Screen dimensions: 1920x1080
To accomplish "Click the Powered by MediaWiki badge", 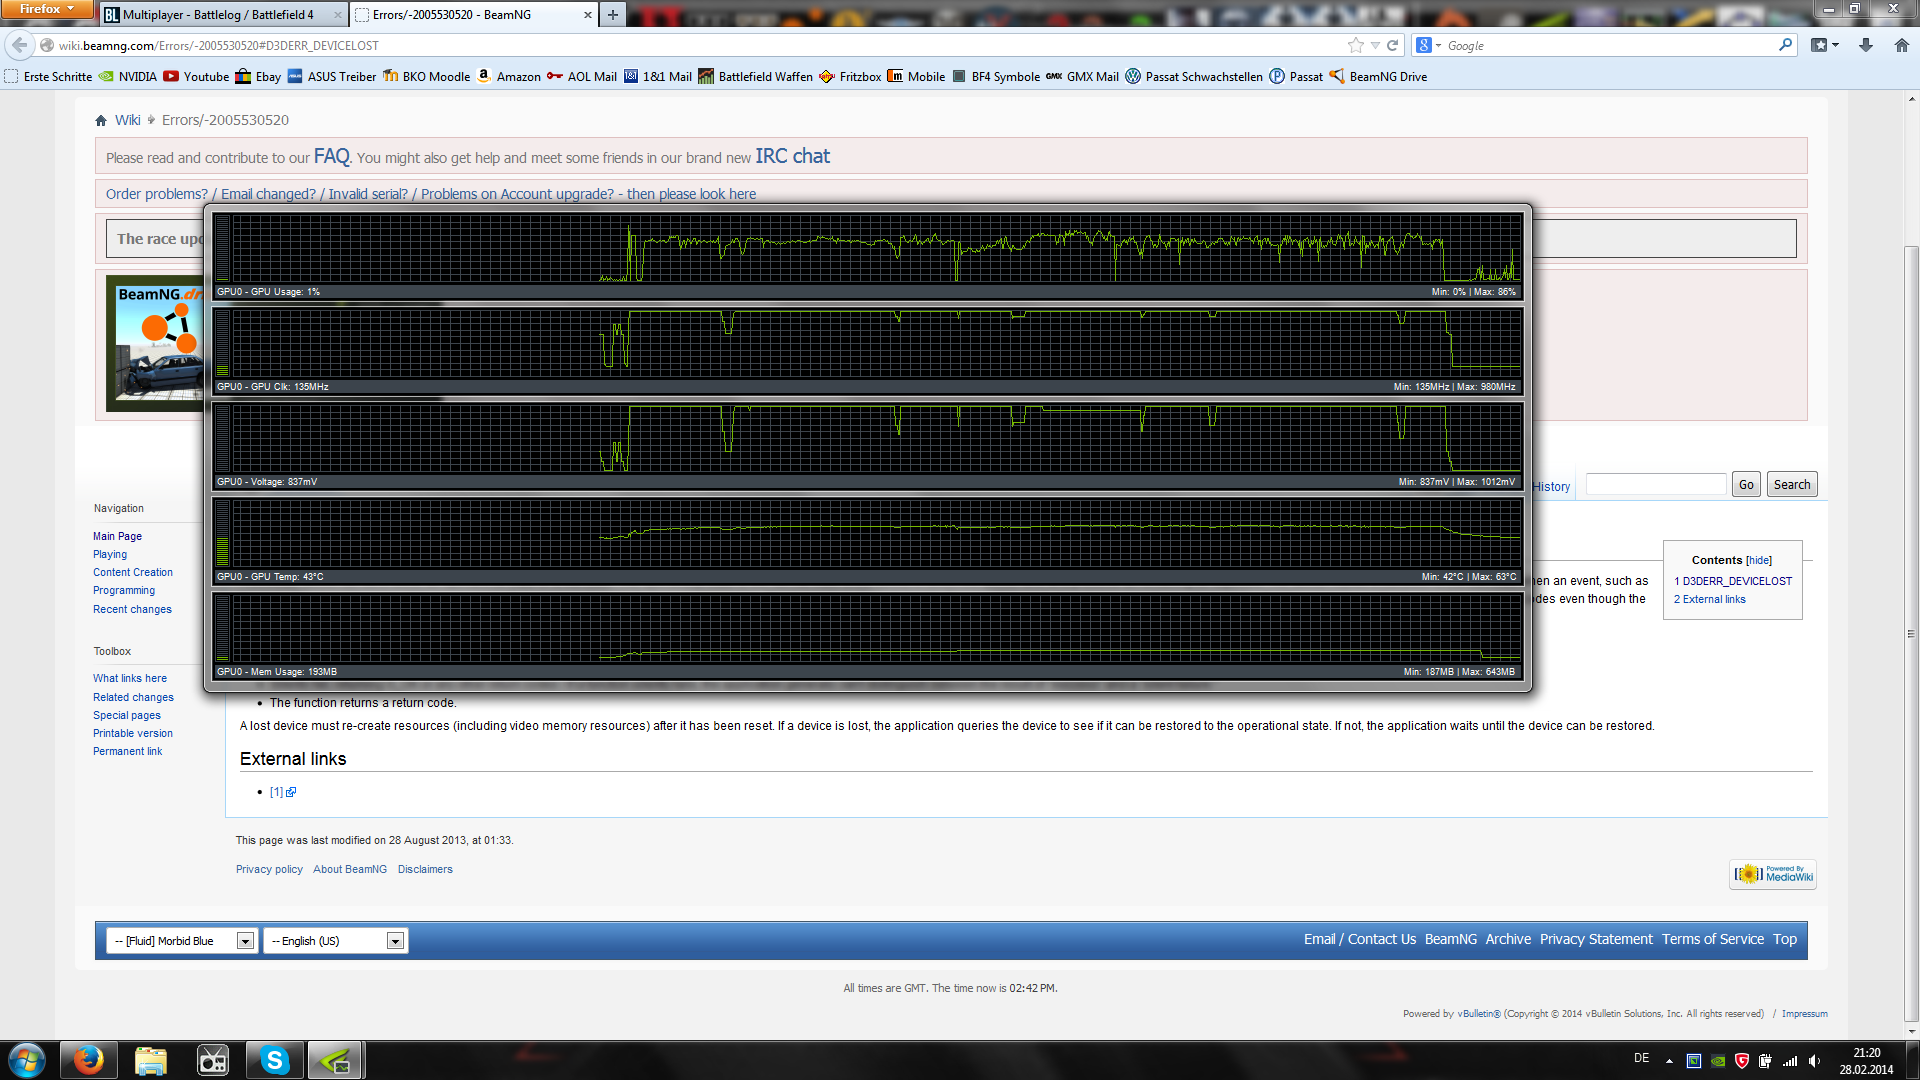I will (x=1773, y=874).
